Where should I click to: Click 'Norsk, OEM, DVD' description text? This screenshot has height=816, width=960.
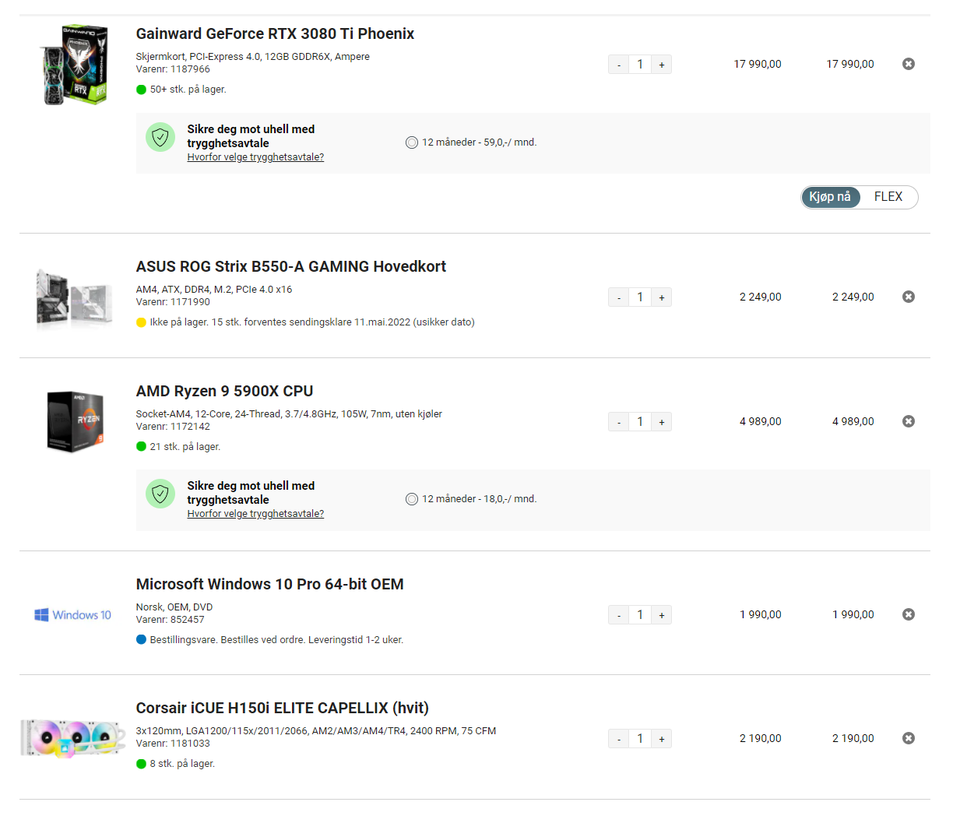(174, 607)
